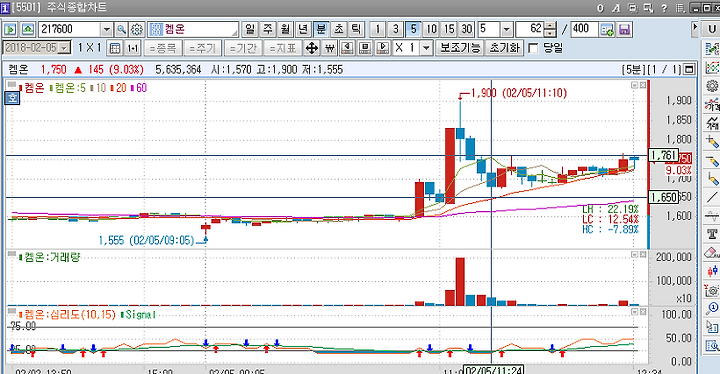Open the X 1 speed dropdown arrow

(x=427, y=48)
